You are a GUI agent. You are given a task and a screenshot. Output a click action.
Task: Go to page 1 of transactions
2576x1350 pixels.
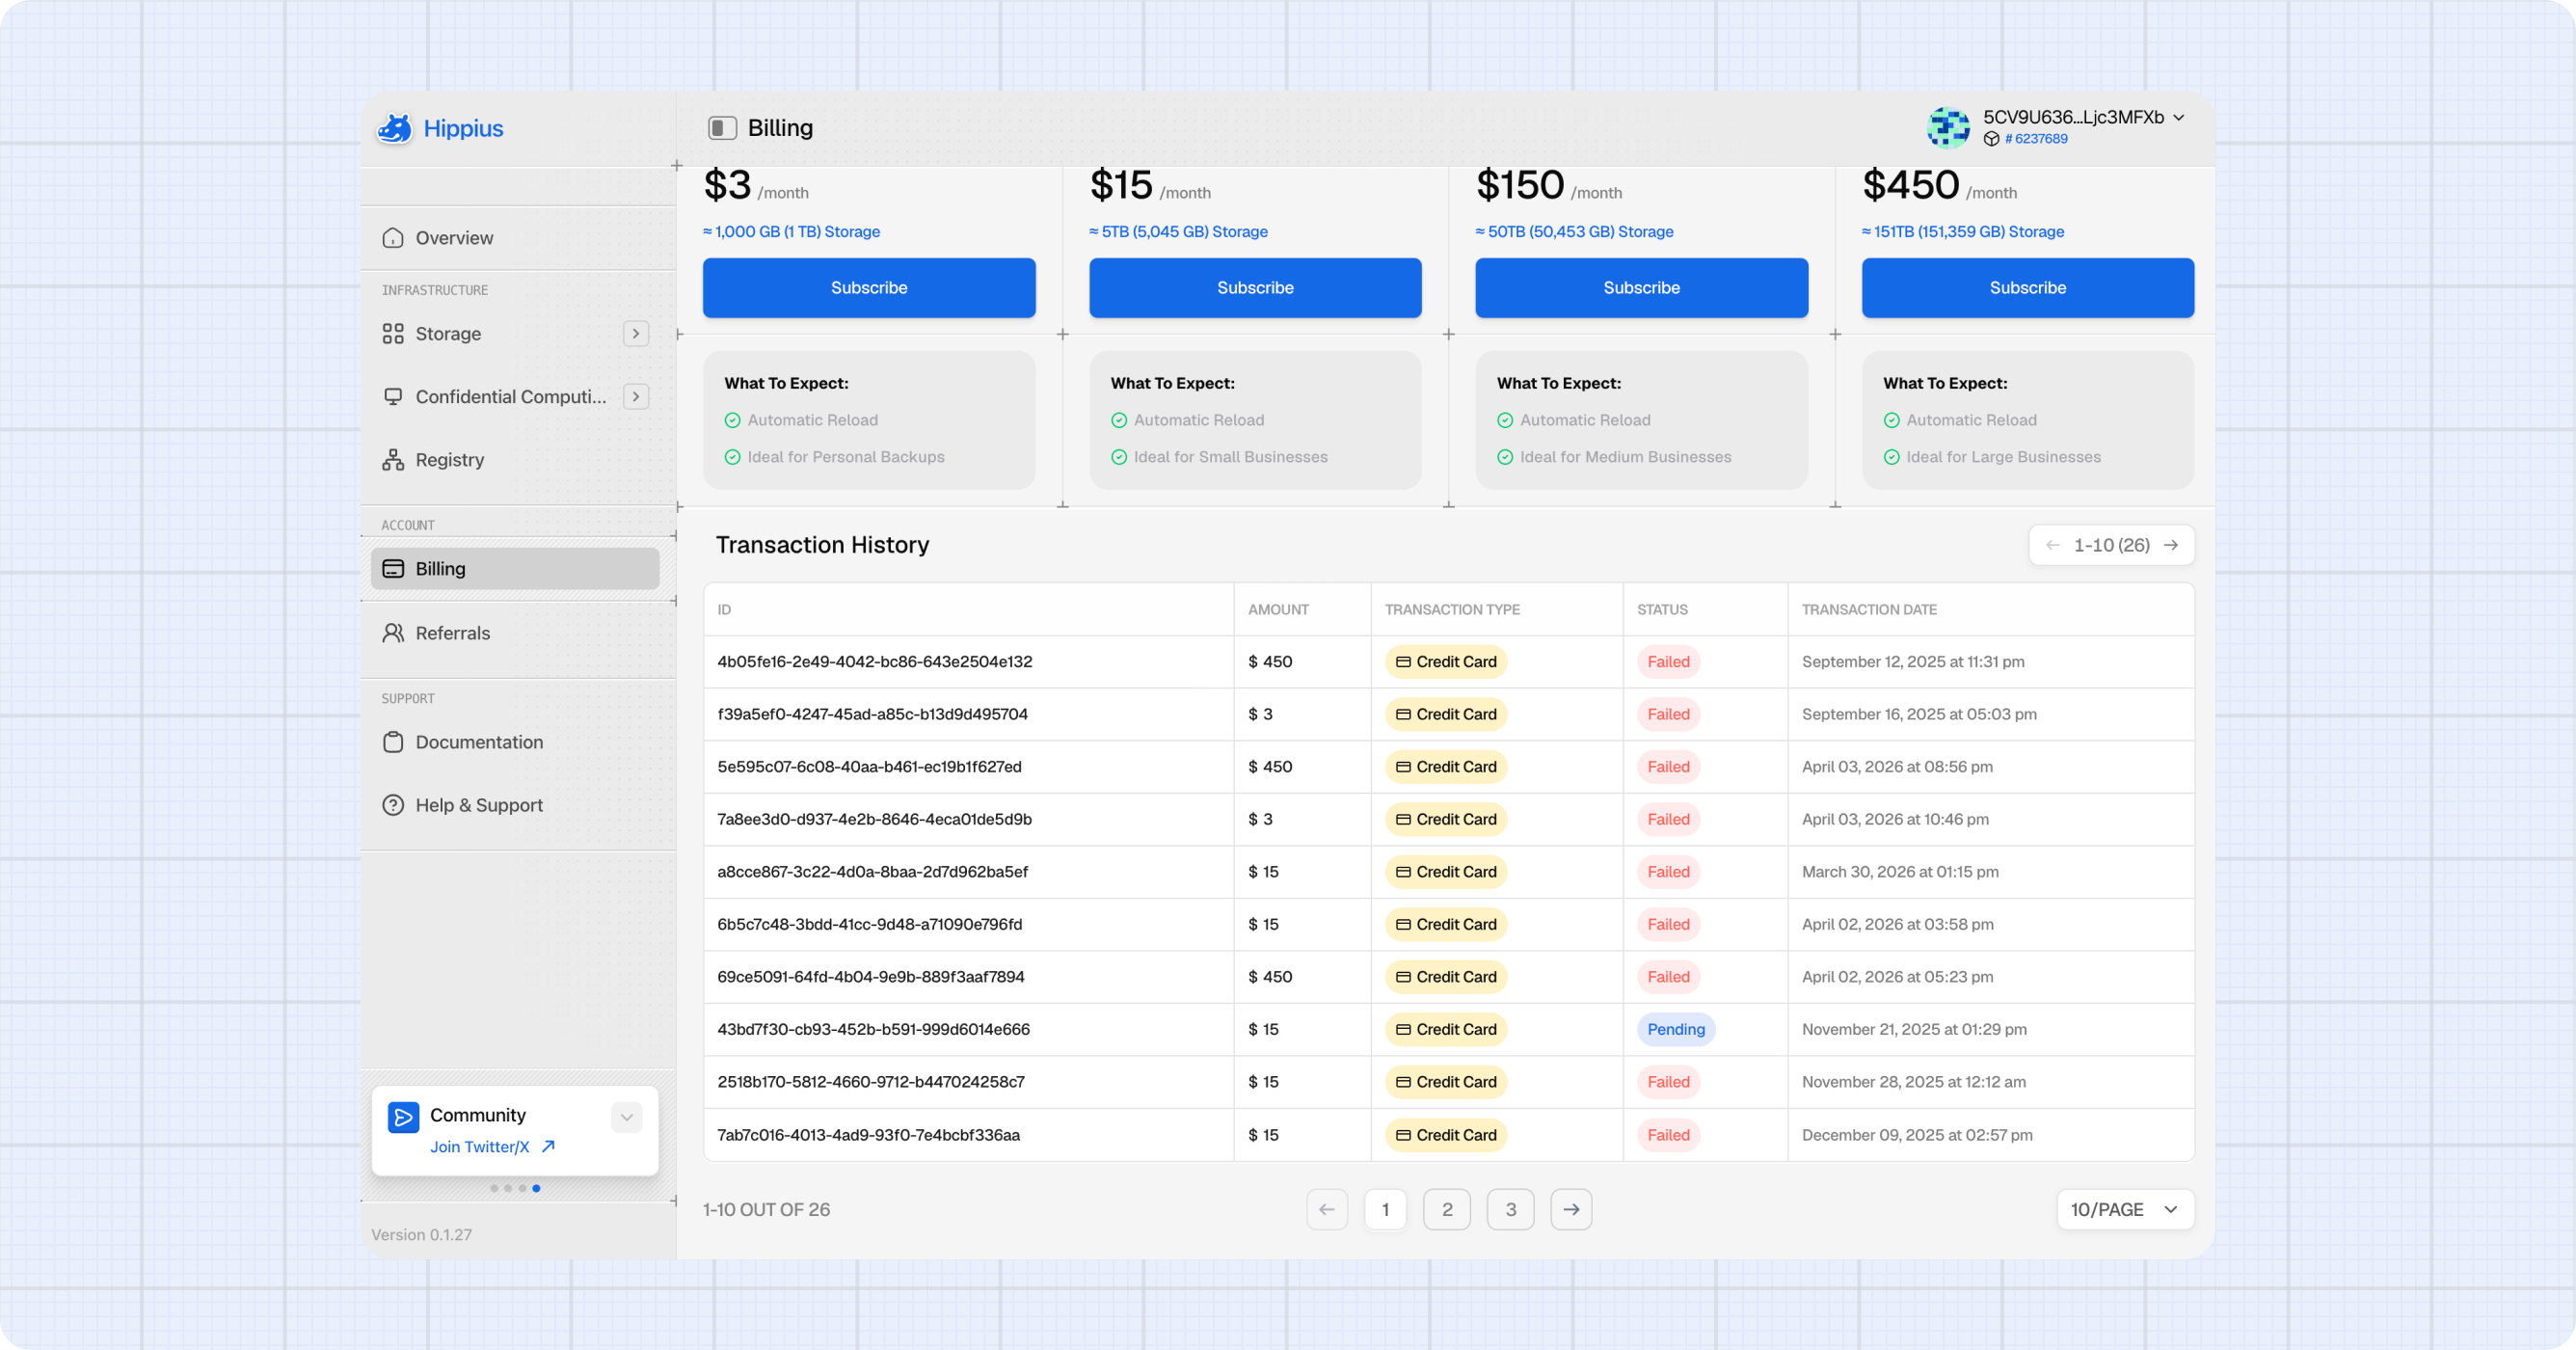coord(1385,1210)
